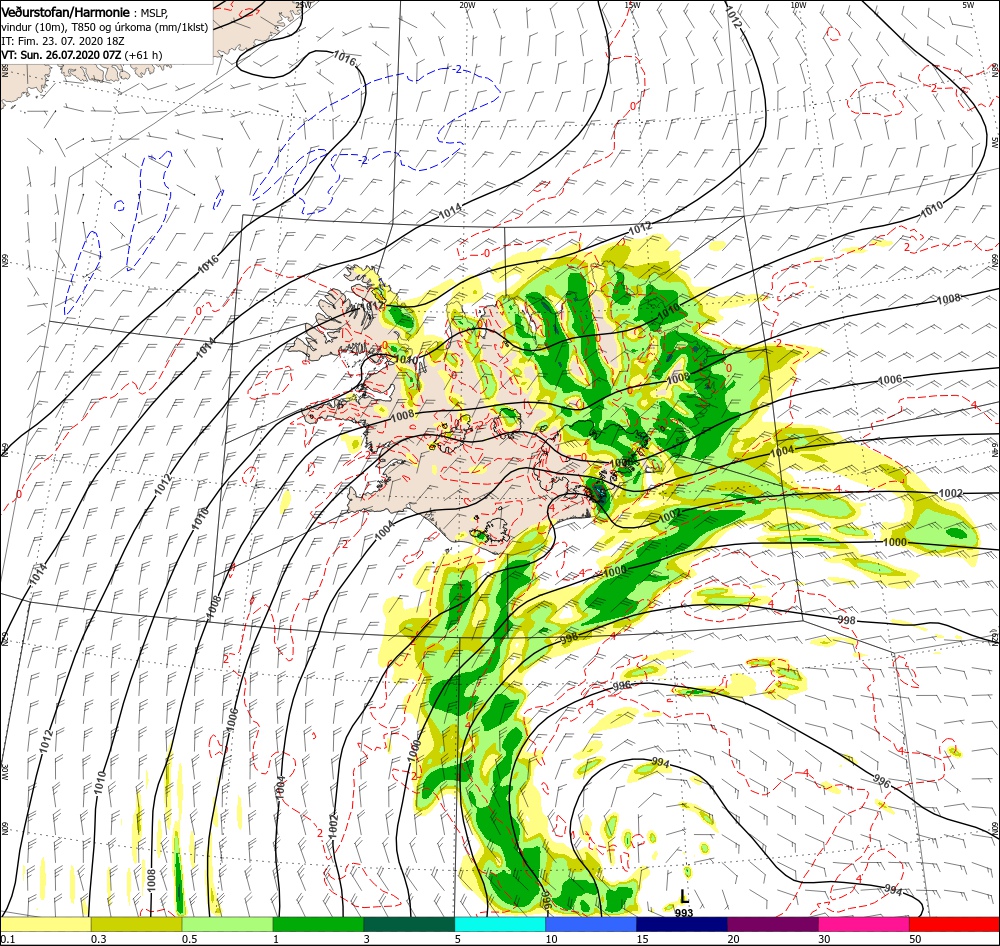The image size is (1000, 946).
Task: Click the '0.5' legend scale value
Action: click(x=189, y=938)
